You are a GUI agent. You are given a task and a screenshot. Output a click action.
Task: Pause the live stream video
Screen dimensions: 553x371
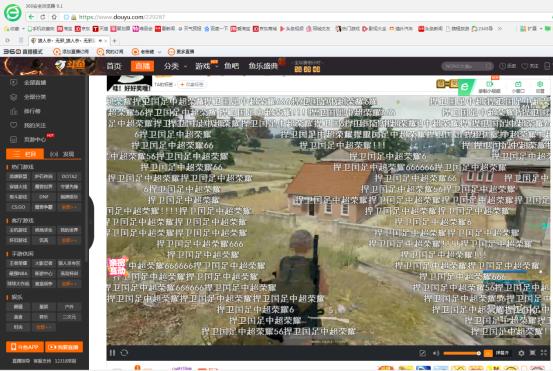[x=113, y=353]
